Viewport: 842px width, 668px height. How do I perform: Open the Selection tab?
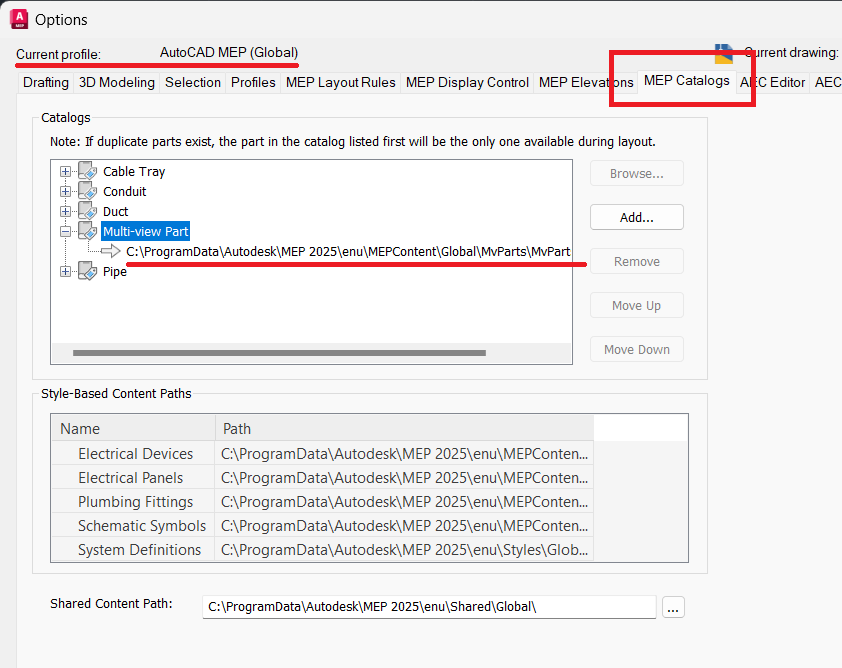click(x=193, y=82)
